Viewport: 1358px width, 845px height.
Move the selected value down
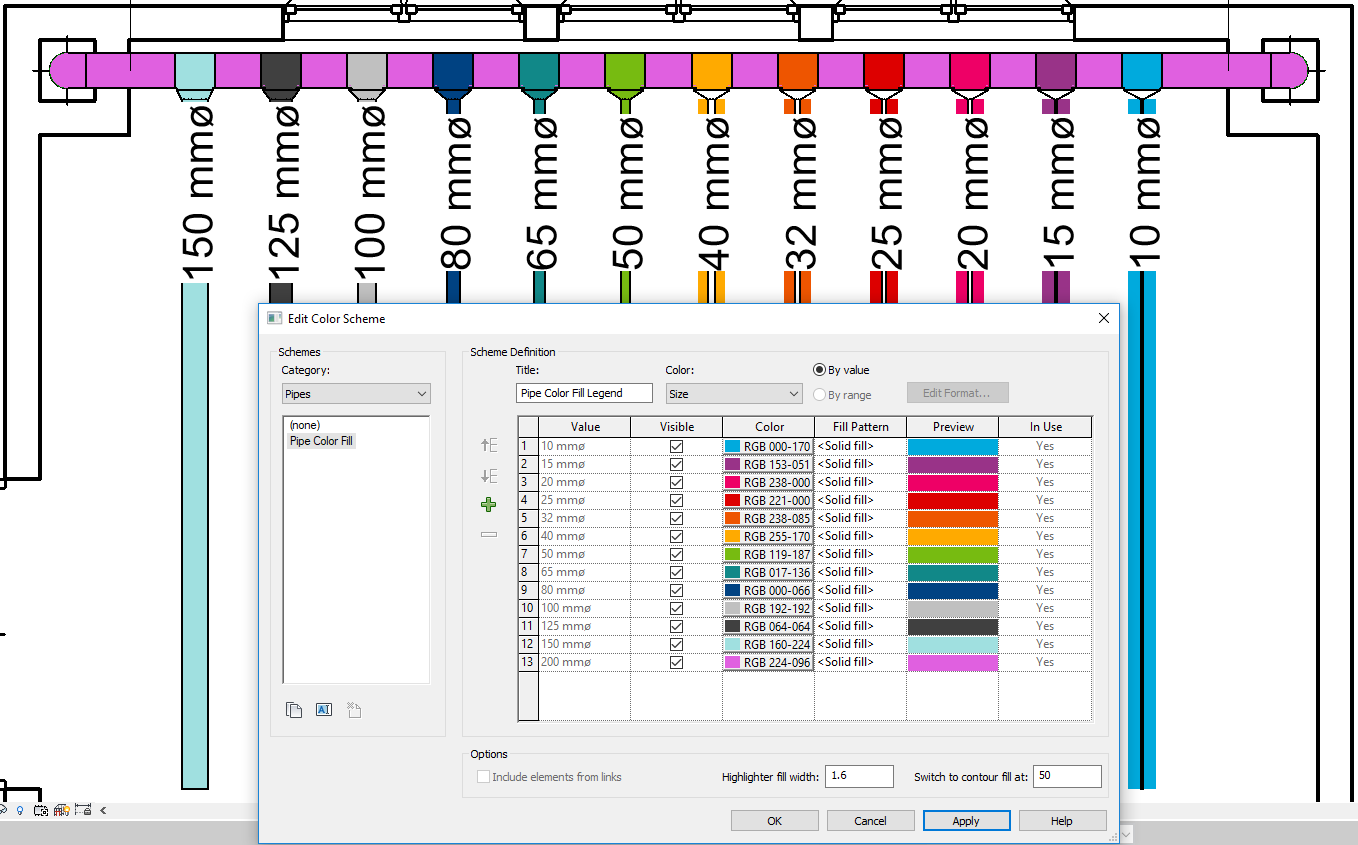pyautogui.click(x=489, y=474)
